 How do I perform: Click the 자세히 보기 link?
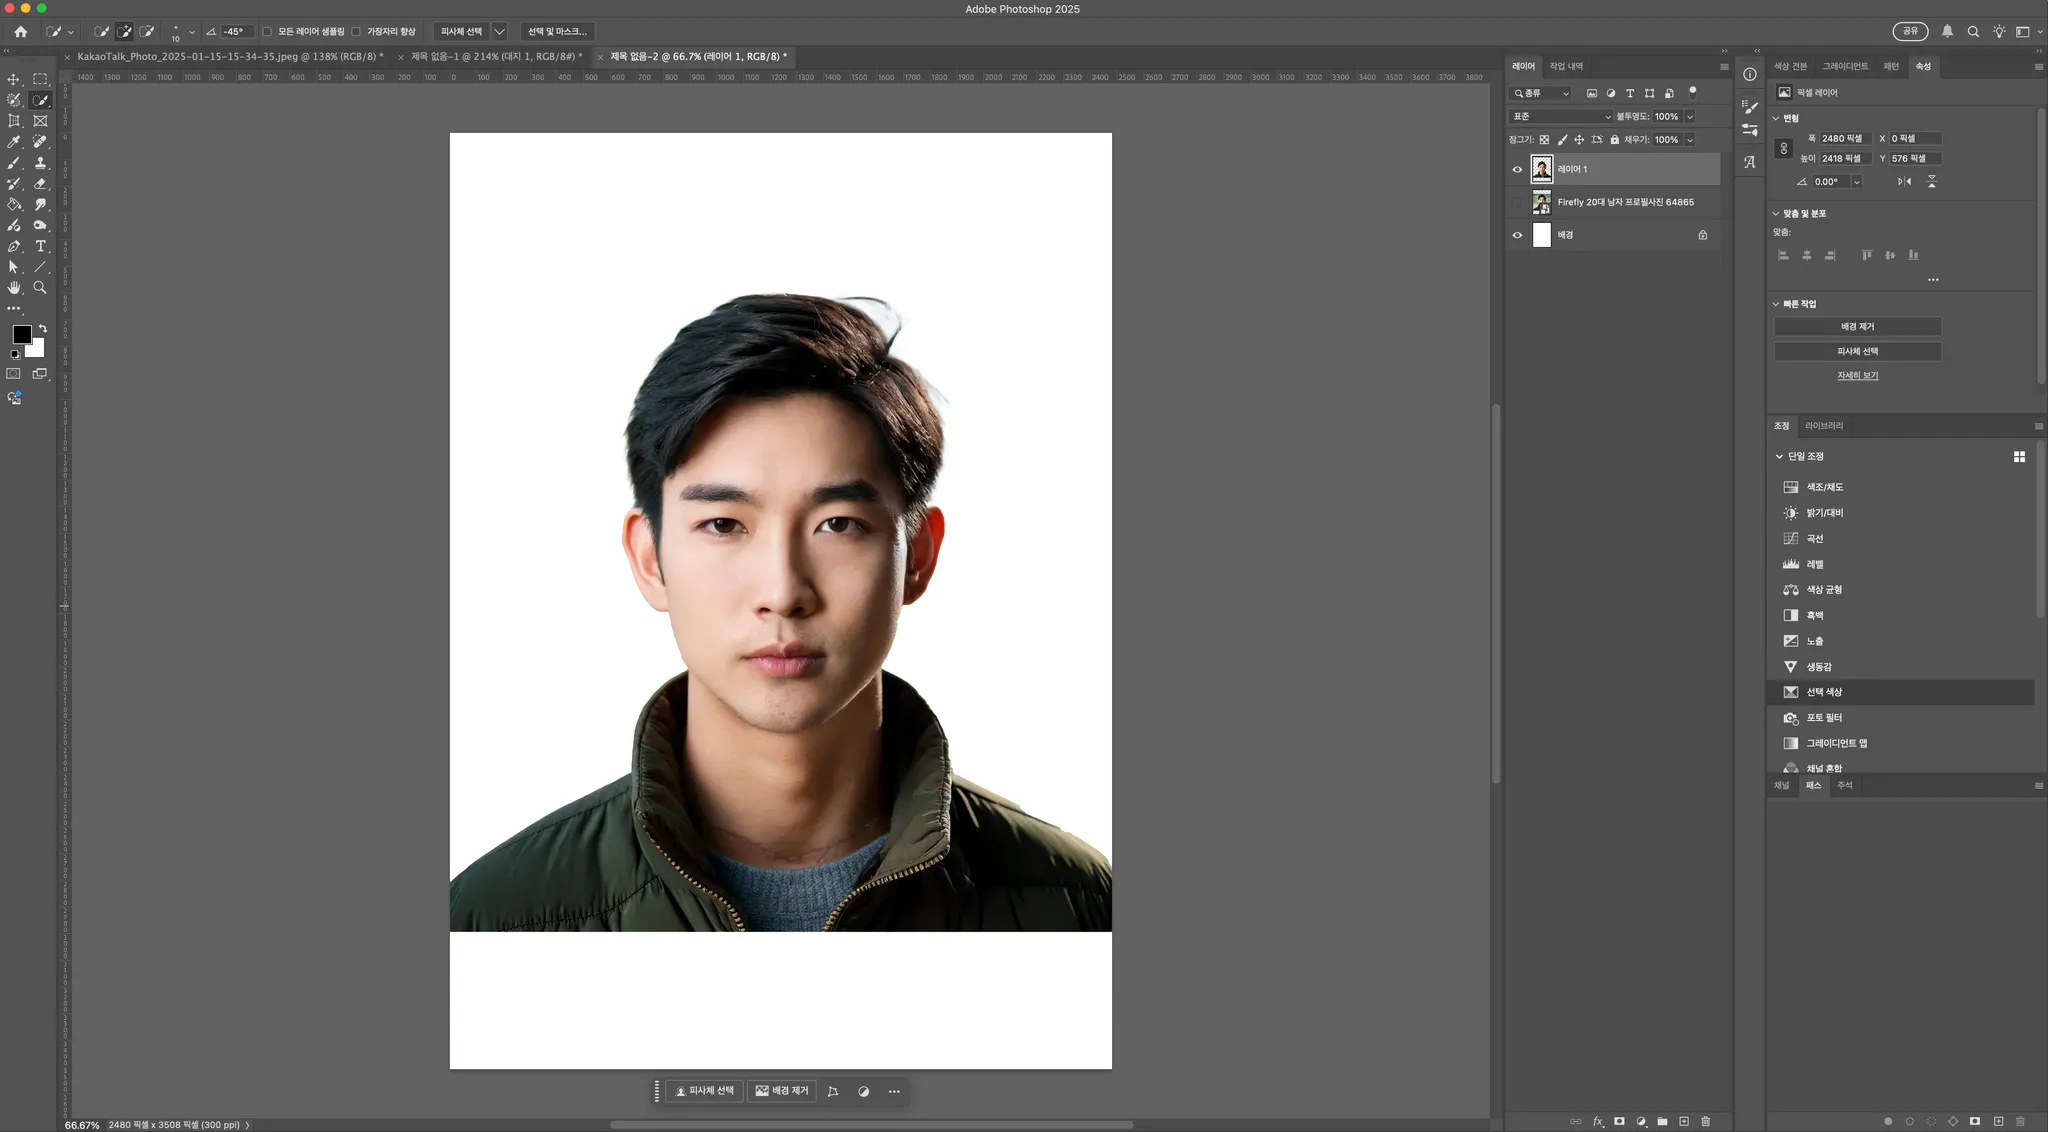tap(1857, 376)
